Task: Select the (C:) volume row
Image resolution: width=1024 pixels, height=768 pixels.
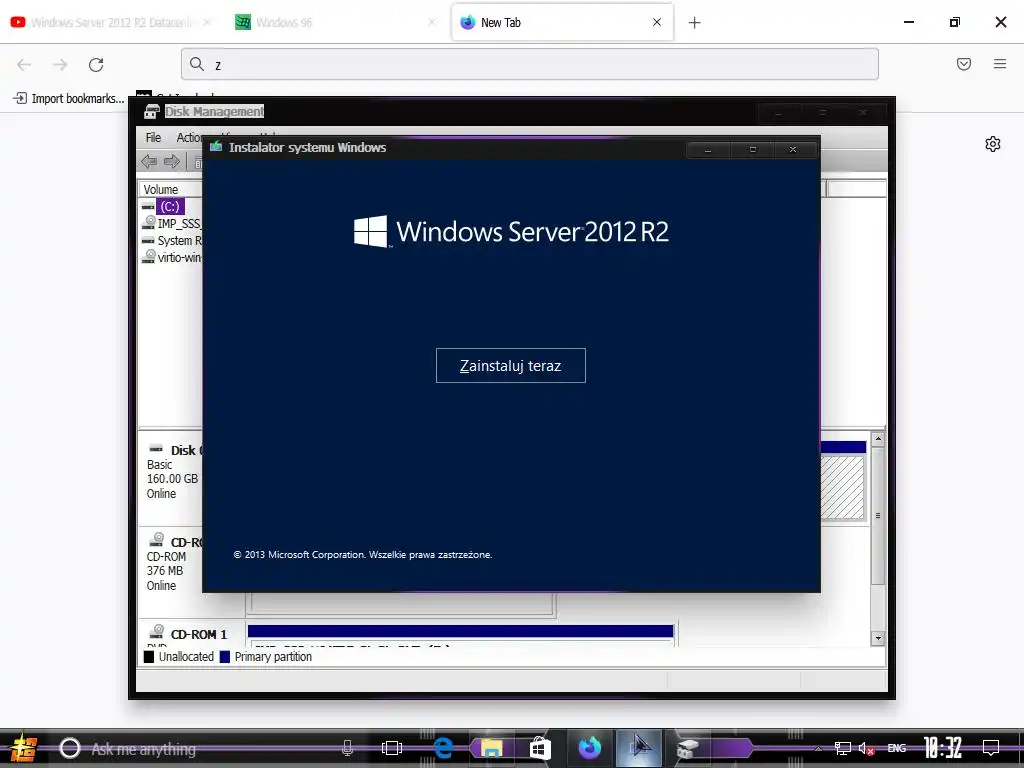Action: (x=170, y=206)
